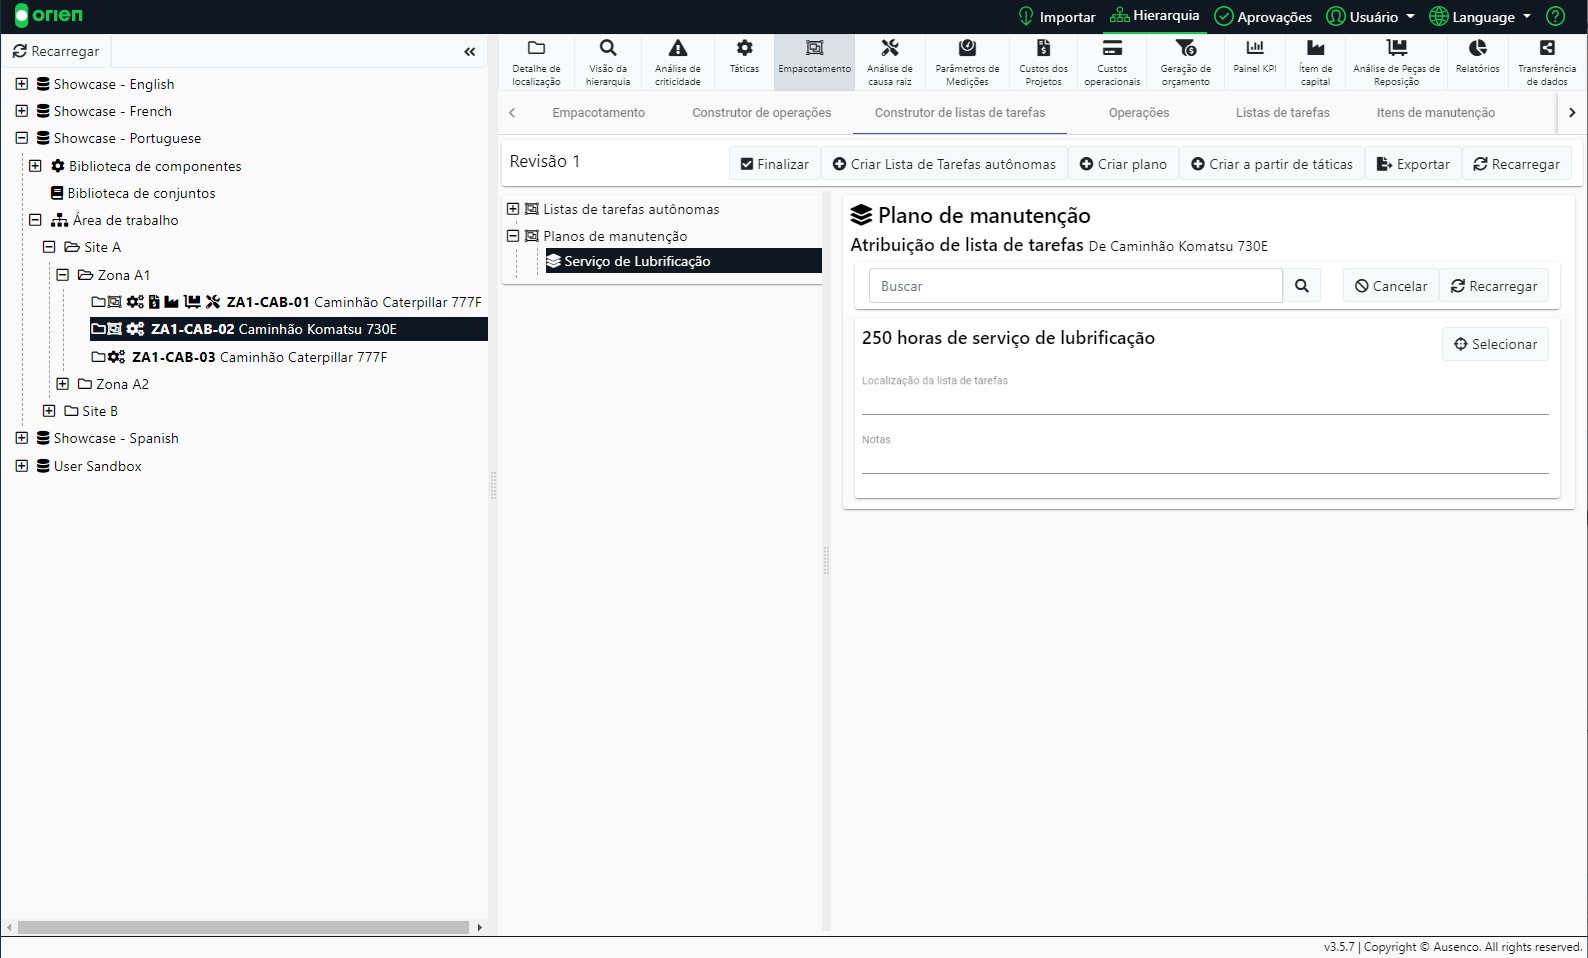Open Custos operacionais tool
This screenshot has height=958, width=1588.
pos(1112,62)
